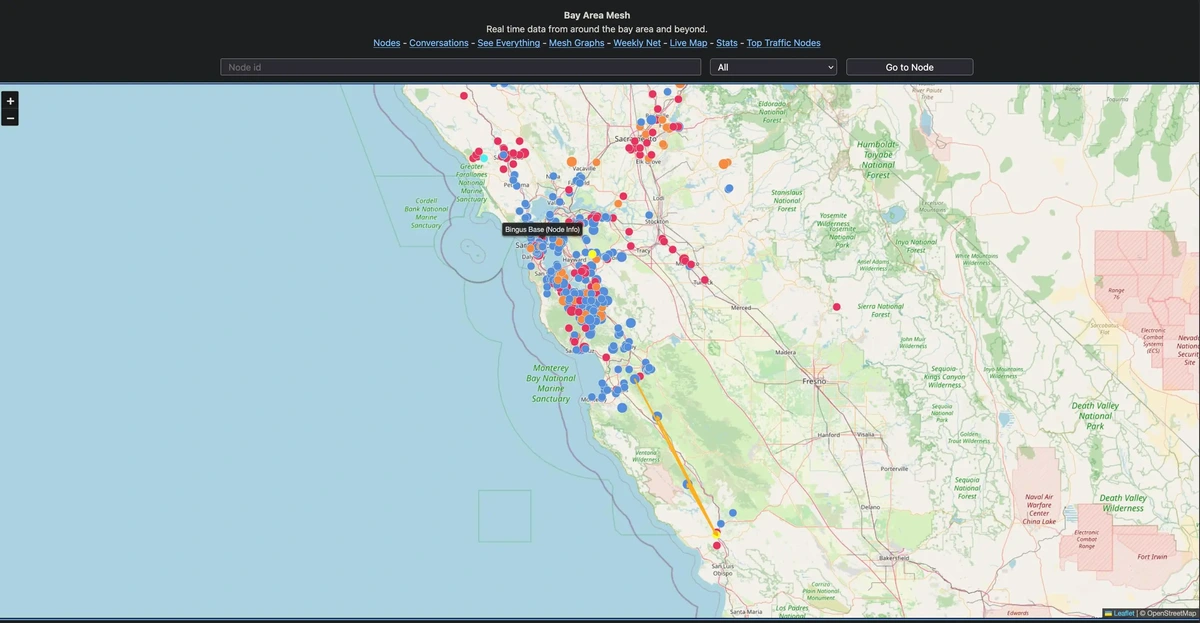Focus the Node id input field
The width and height of the screenshot is (1200, 623).
coord(460,67)
